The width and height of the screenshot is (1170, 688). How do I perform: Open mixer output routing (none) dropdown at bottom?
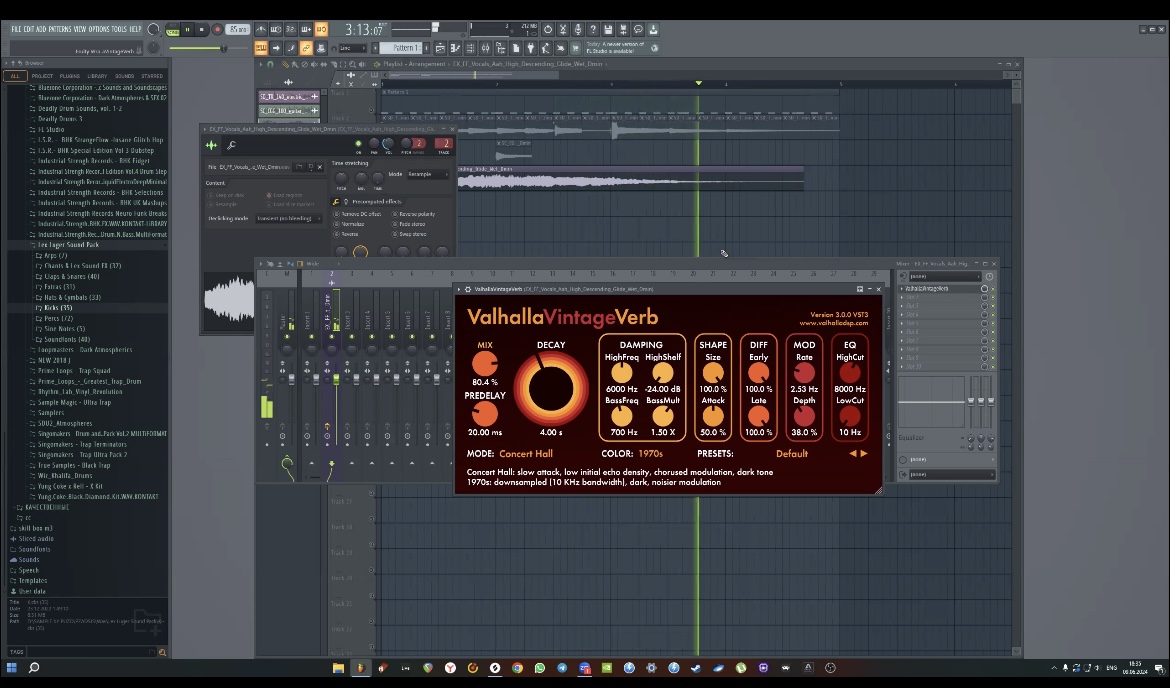[951, 474]
